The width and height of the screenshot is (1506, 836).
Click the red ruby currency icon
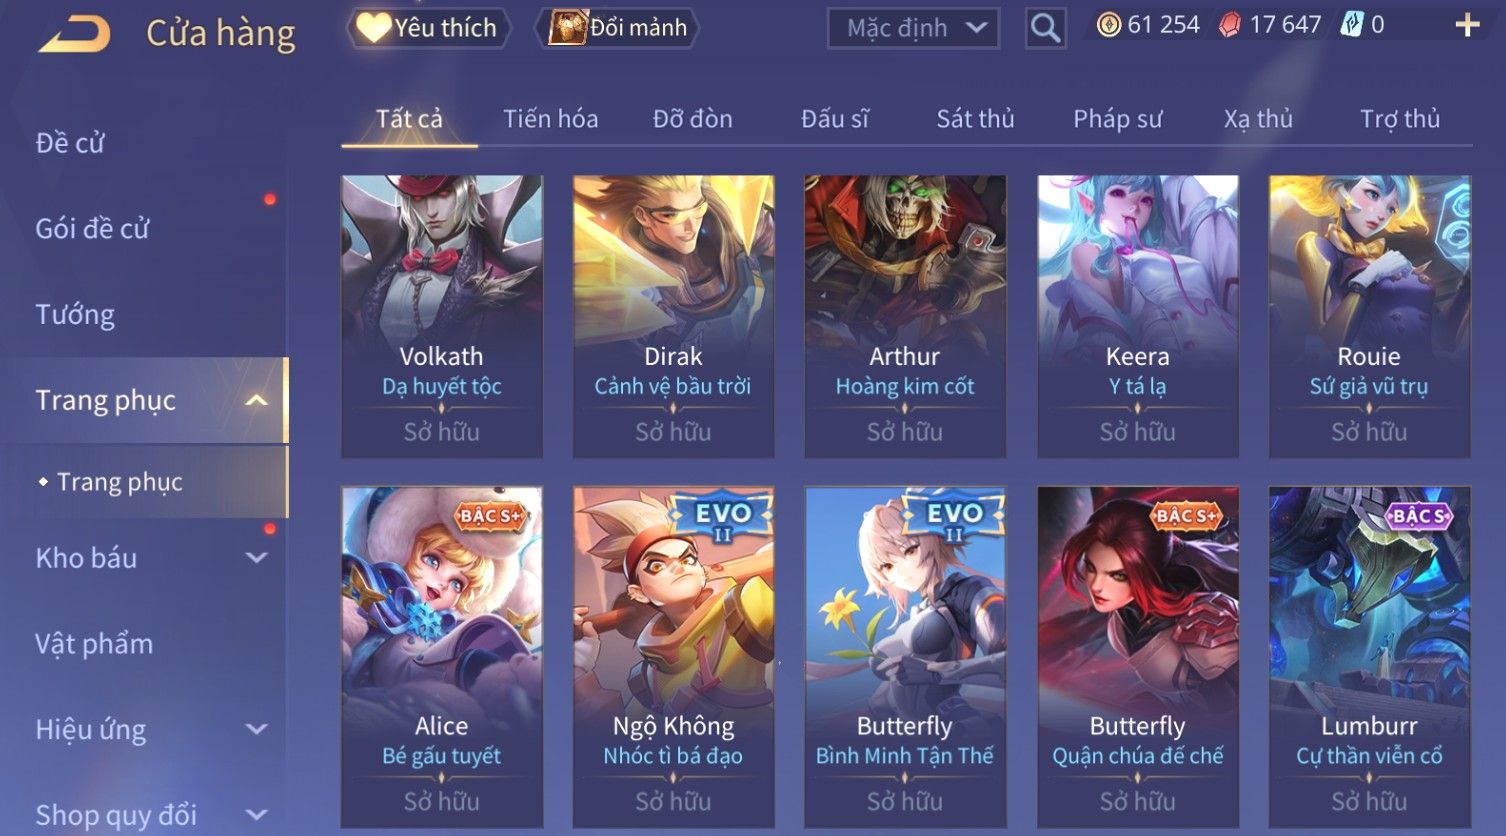click(1229, 26)
